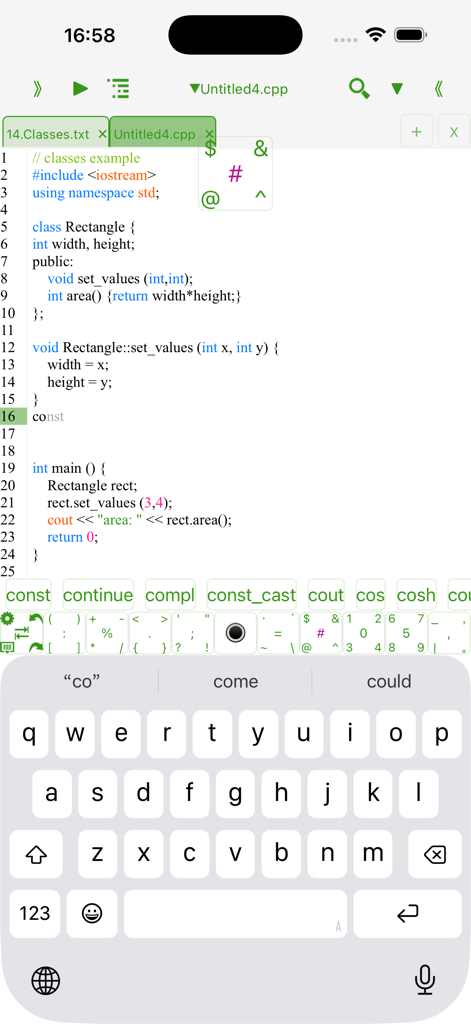The height and width of the screenshot is (1024, 471).
Task: Tap the 't' key on keyboard
Action: (212, 733)
